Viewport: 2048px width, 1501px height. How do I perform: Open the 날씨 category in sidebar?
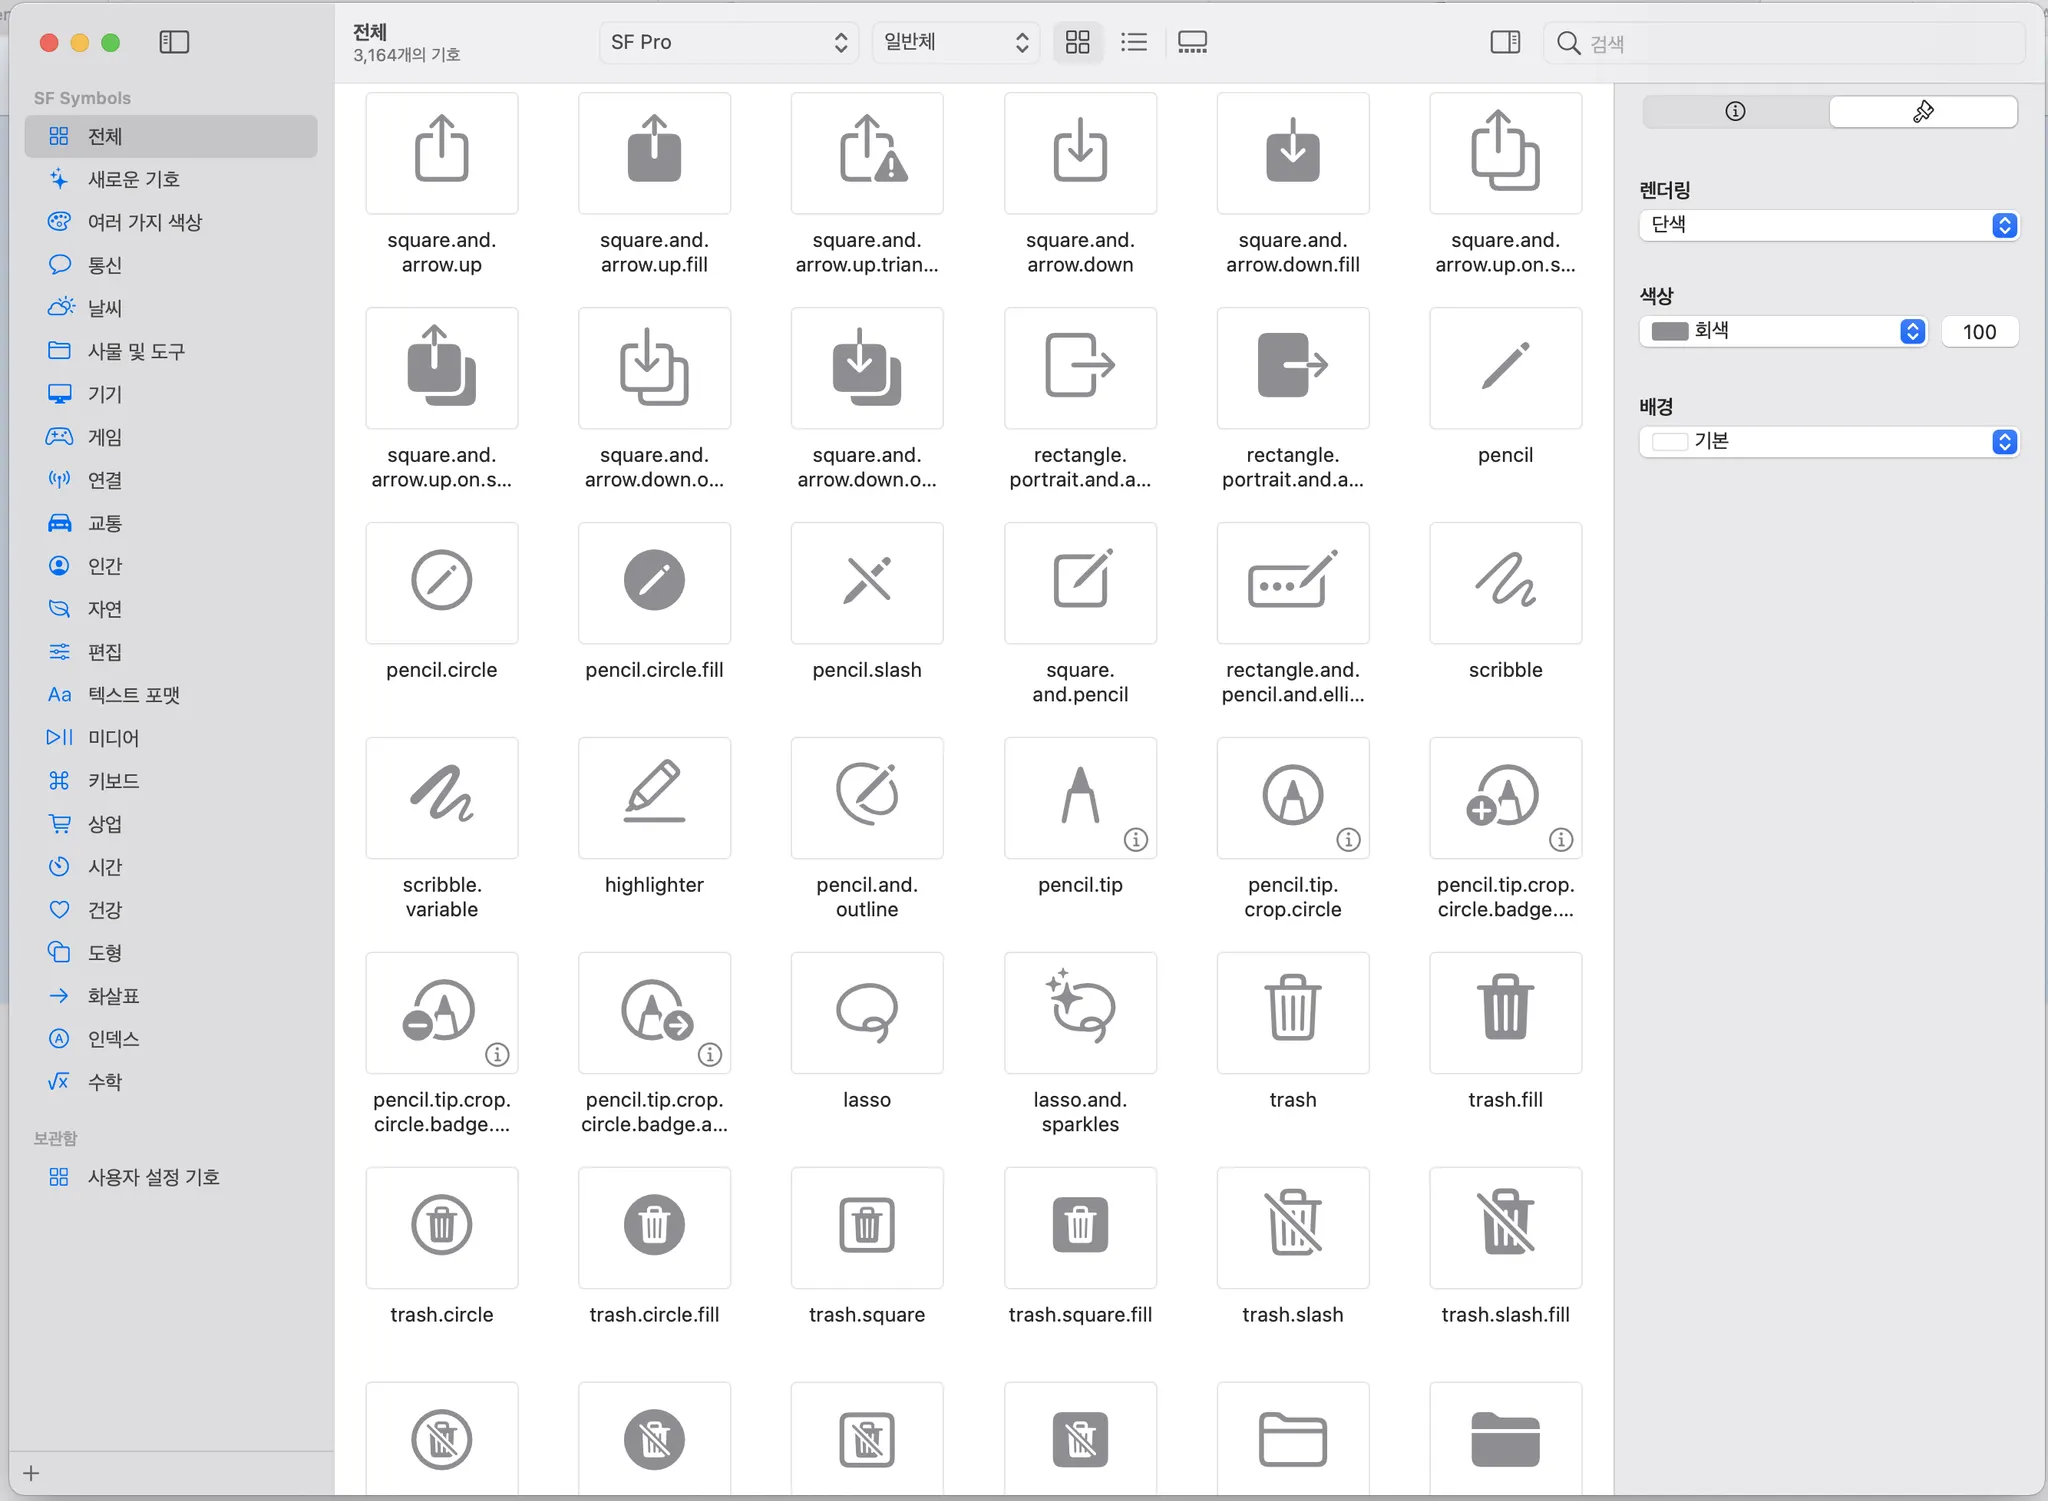pyautogui.click(x=105, y=308)
